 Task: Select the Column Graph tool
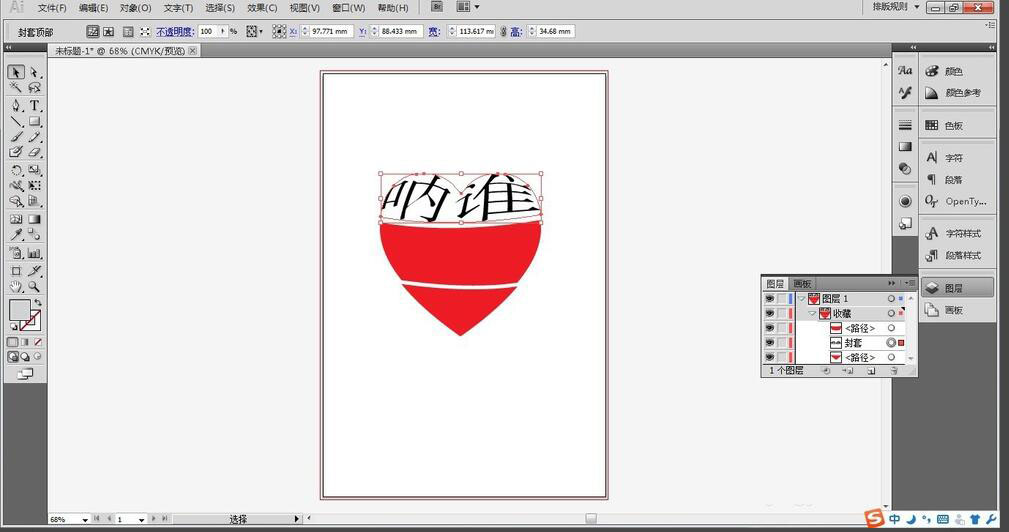click(34, 253)
